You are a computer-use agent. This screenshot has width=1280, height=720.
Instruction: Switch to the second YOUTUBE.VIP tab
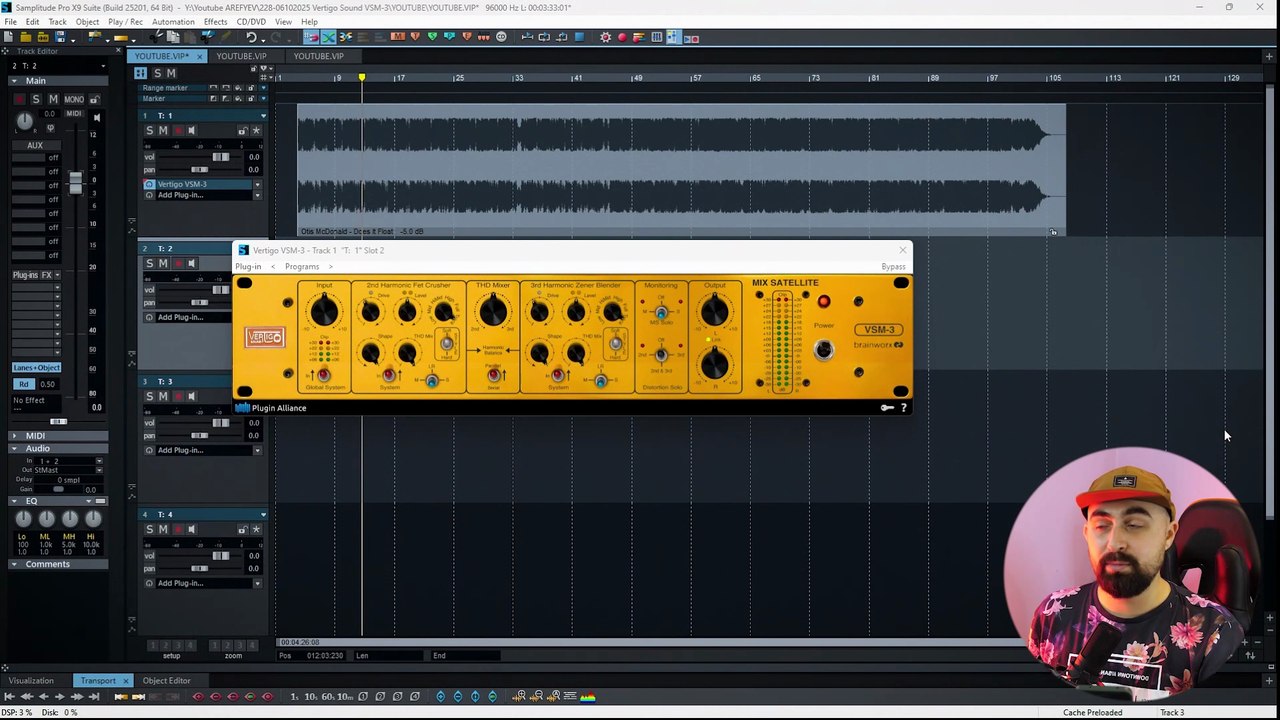pos(241,56)
